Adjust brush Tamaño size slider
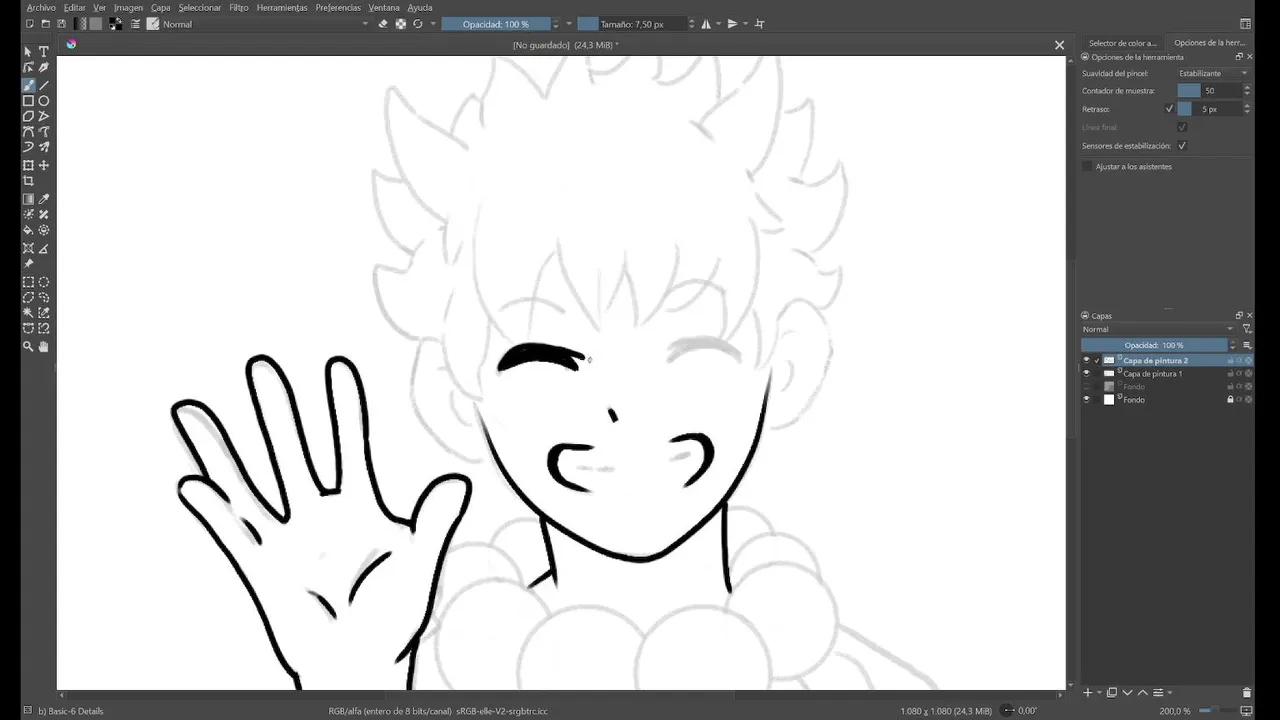 coord(632,24)
